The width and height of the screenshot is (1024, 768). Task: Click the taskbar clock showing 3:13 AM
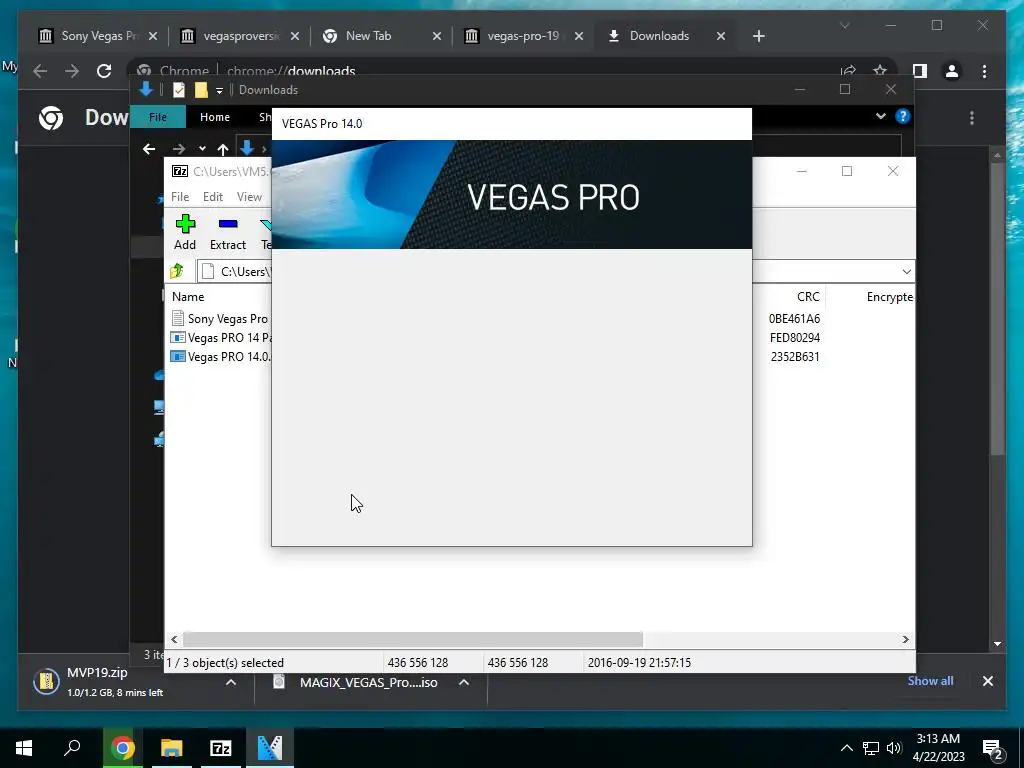pos(938,748)
